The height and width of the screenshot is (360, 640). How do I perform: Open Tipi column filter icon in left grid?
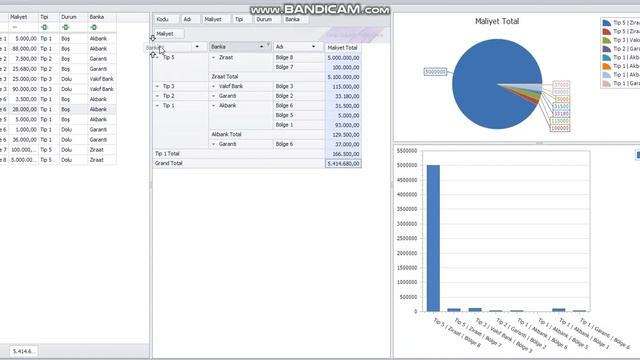click(x=44, y=27)
